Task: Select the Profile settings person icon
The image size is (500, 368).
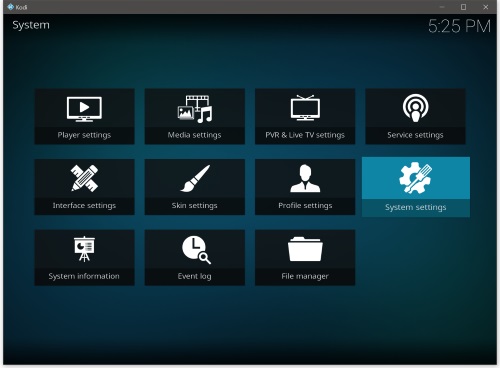Action: coord(305,178)
